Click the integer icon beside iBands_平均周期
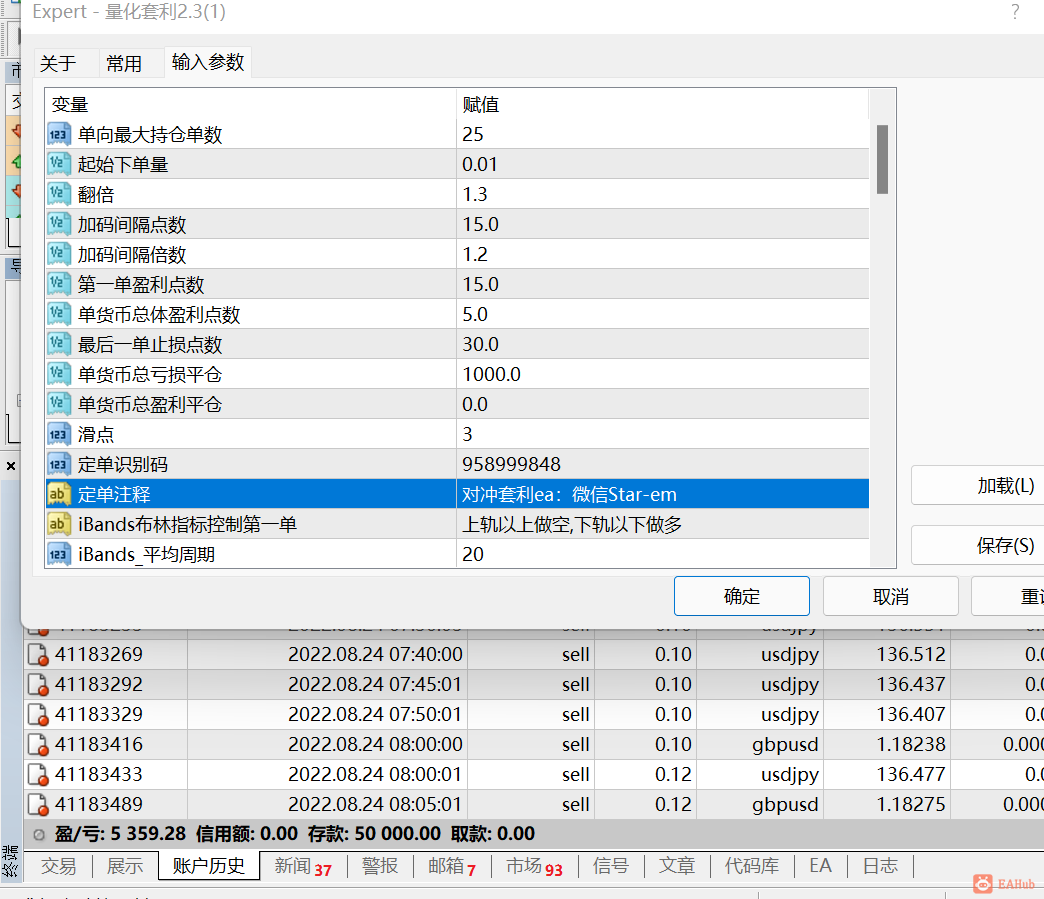Image resolution: width=1044 pixels, height=899 pixels. 59,554
